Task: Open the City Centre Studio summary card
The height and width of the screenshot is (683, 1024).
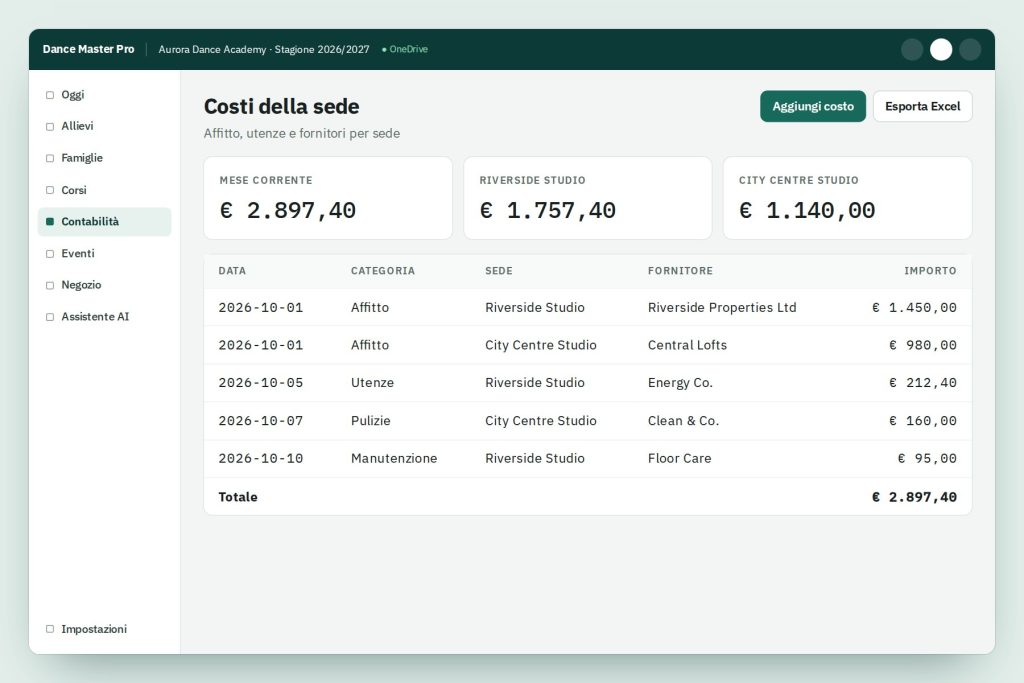Action: tap(847, 198)
